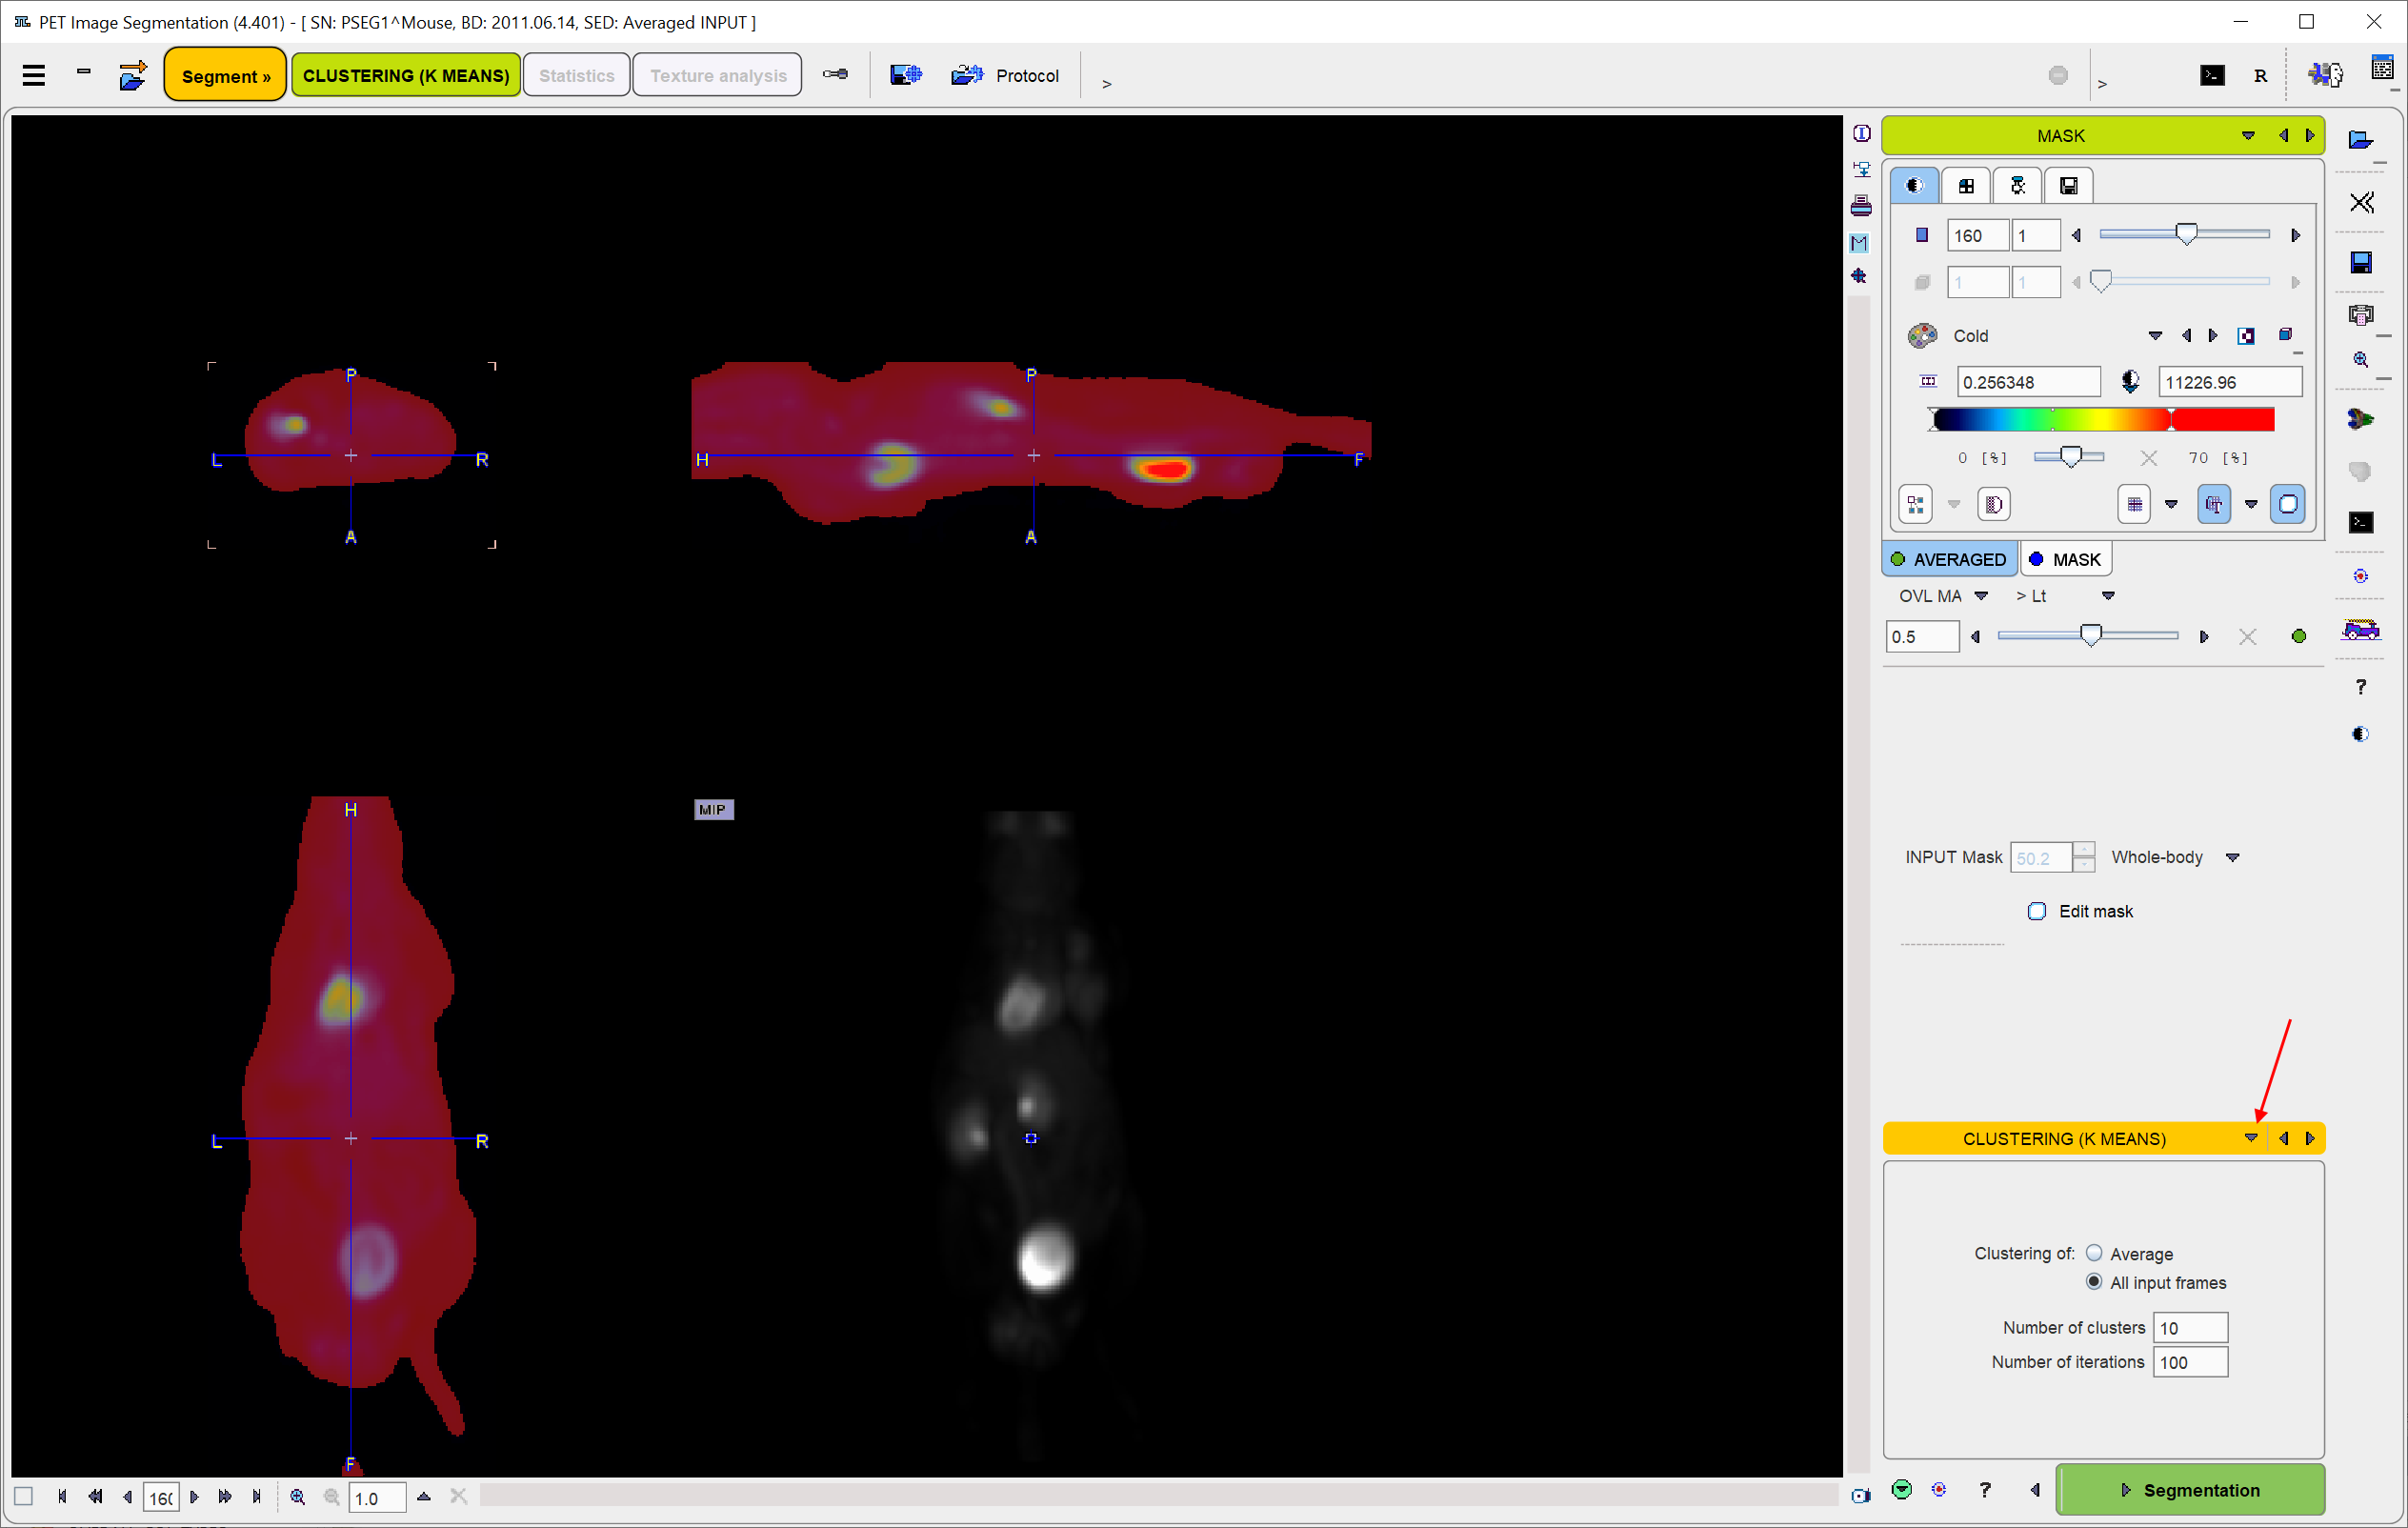Open dropdown arrow beside crosshair orientation button
The height and width of the screenshot is (1528, 2408).
click(x=2250, y=504)
